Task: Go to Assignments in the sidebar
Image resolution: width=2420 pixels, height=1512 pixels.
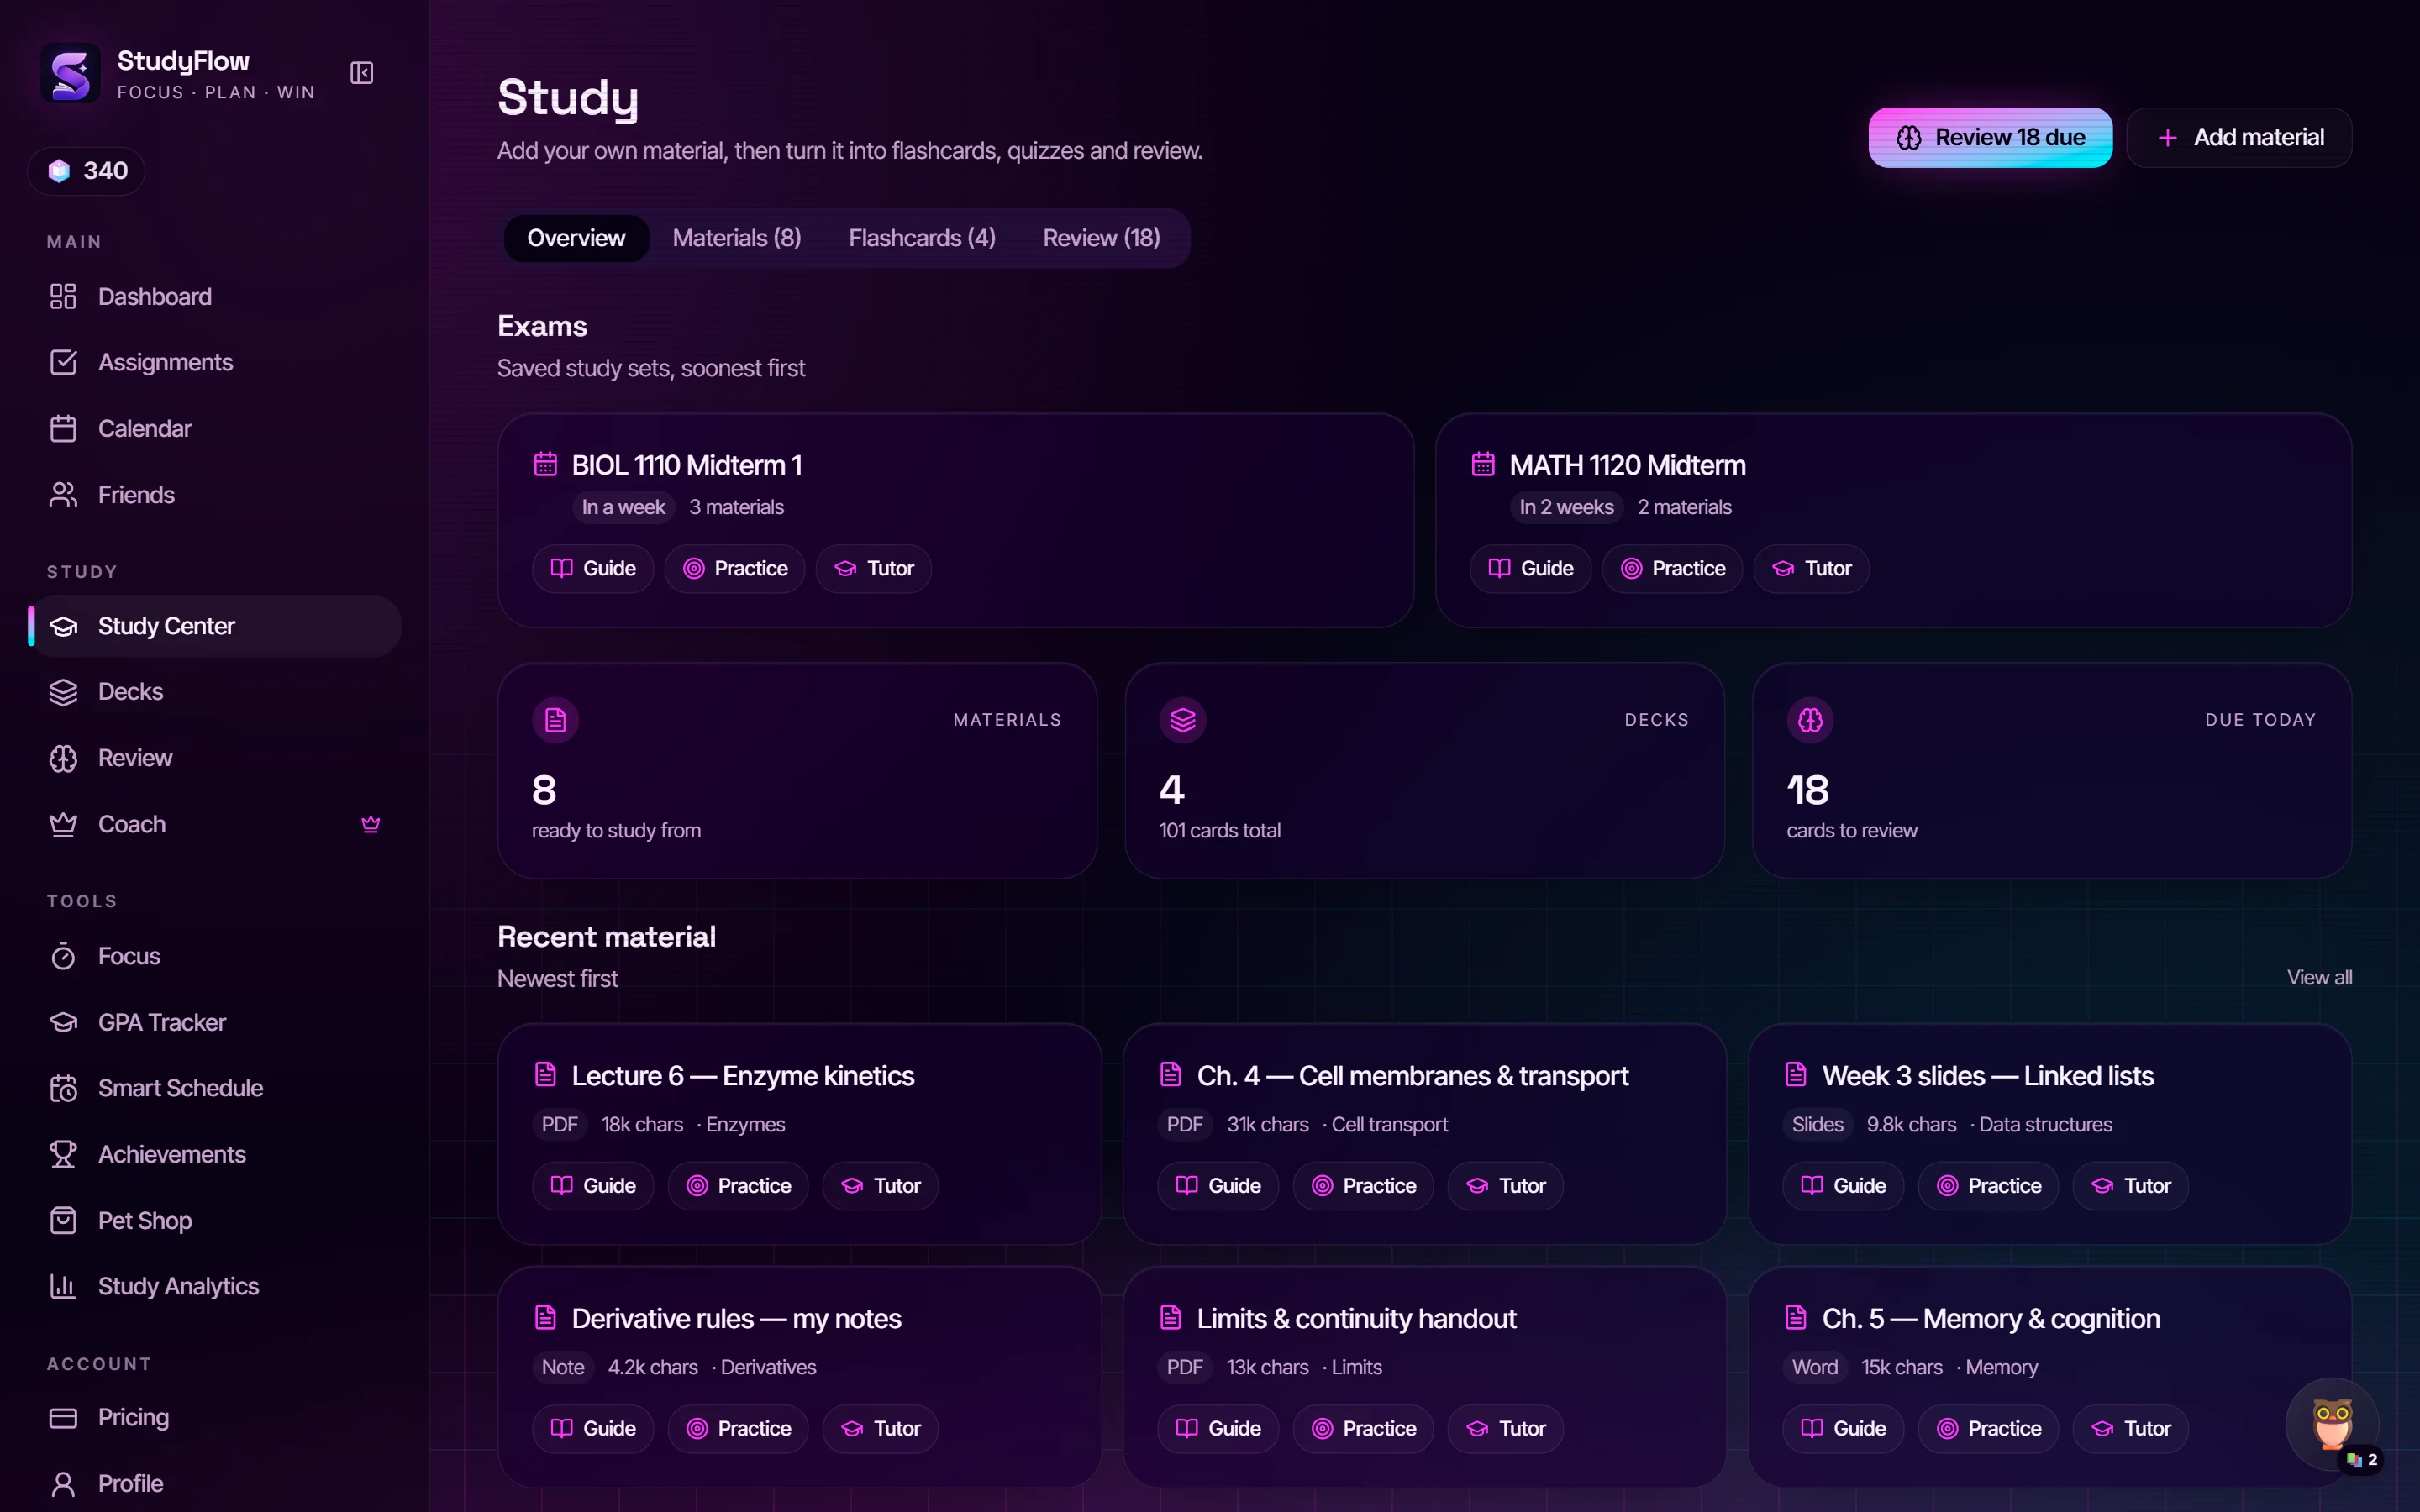Action: [x=215, y=362]
